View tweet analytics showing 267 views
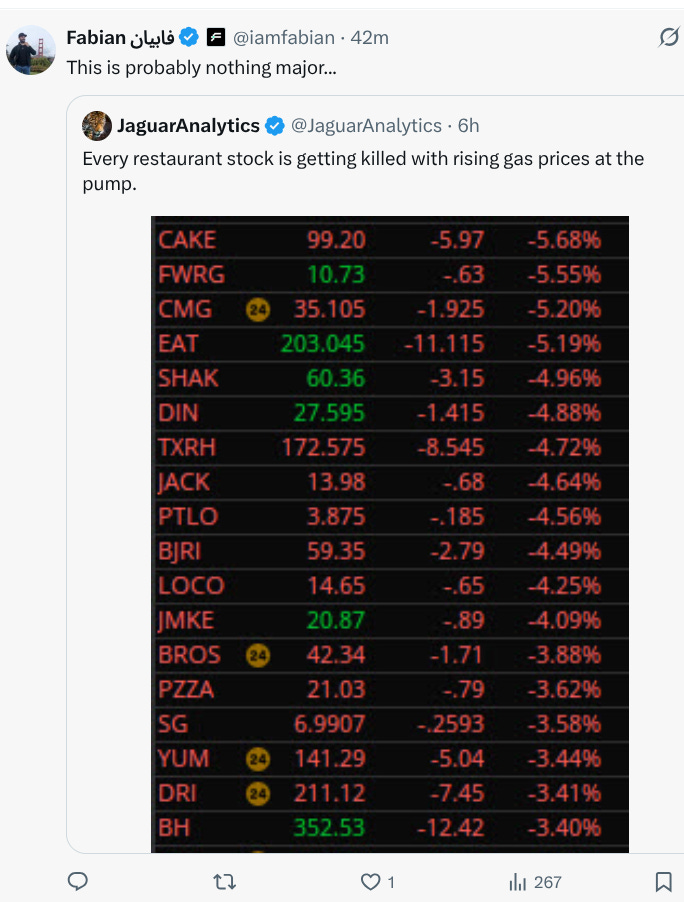This screenshot has height=902, width=684. point(535,882)
